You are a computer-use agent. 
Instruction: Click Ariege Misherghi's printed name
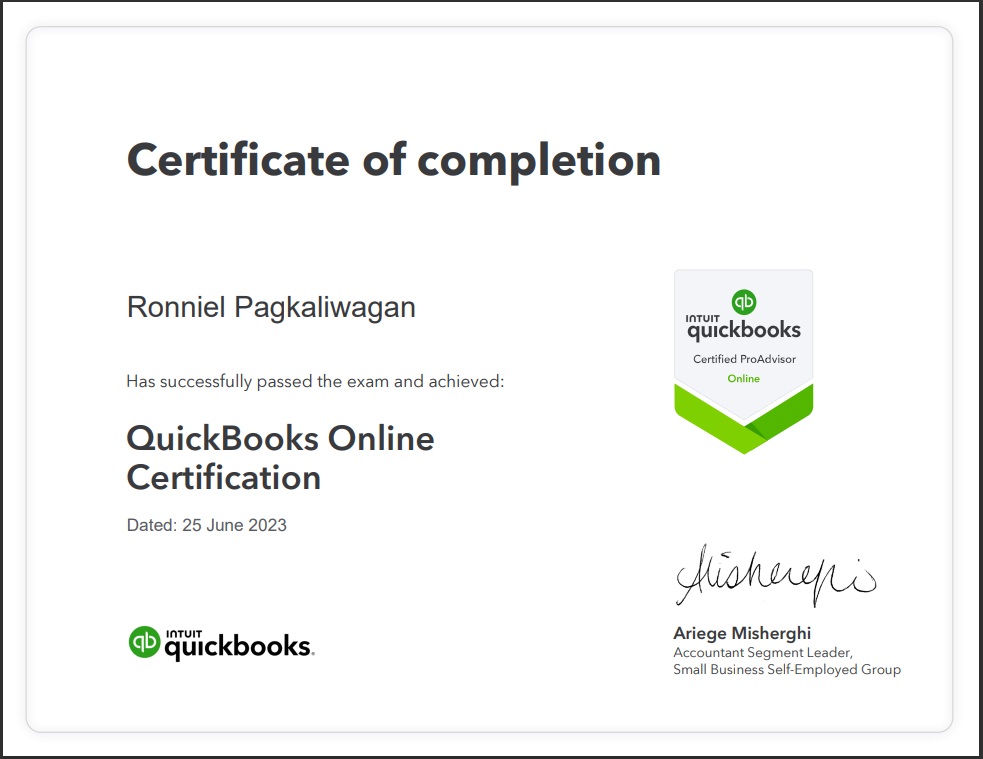pos(742,633)
